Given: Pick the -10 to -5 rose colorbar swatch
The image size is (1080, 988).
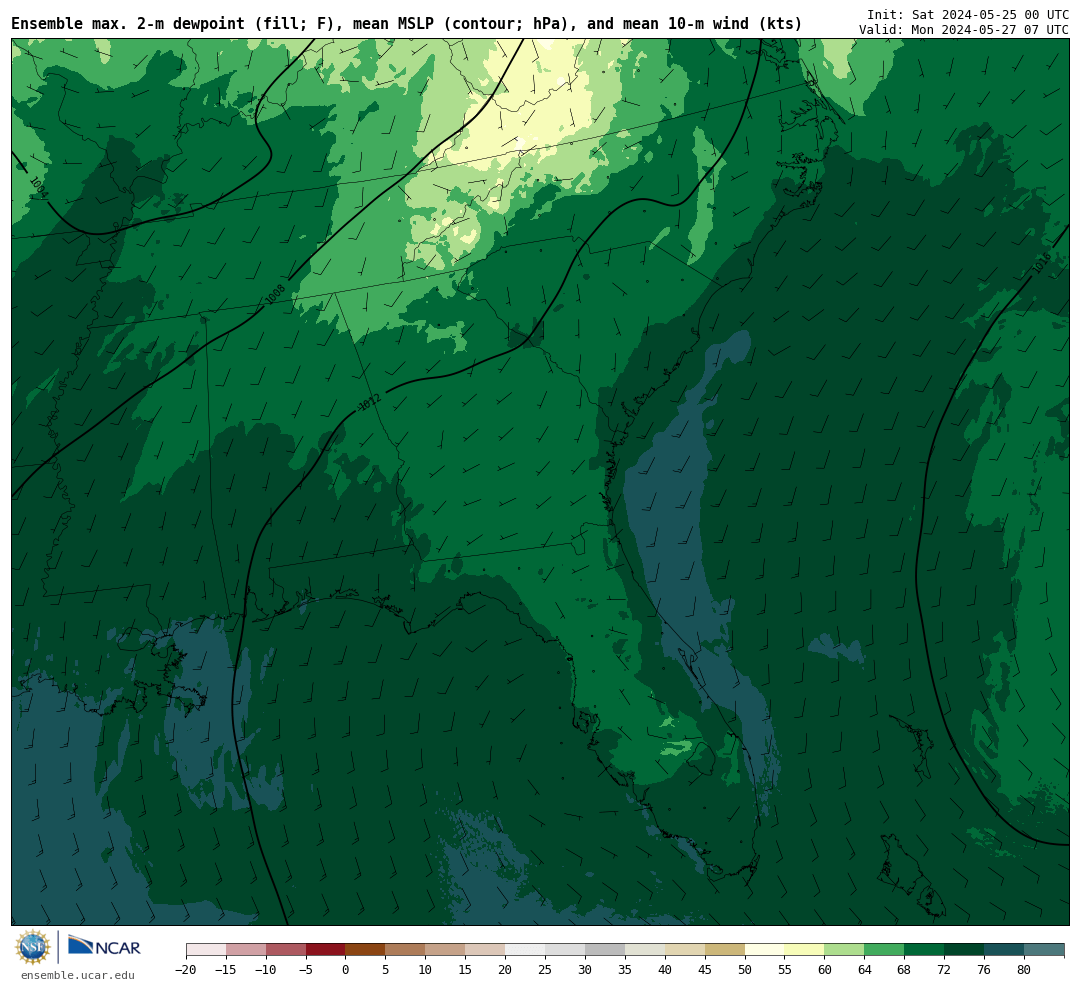Looking at the screenshot, I should point(286,950).
